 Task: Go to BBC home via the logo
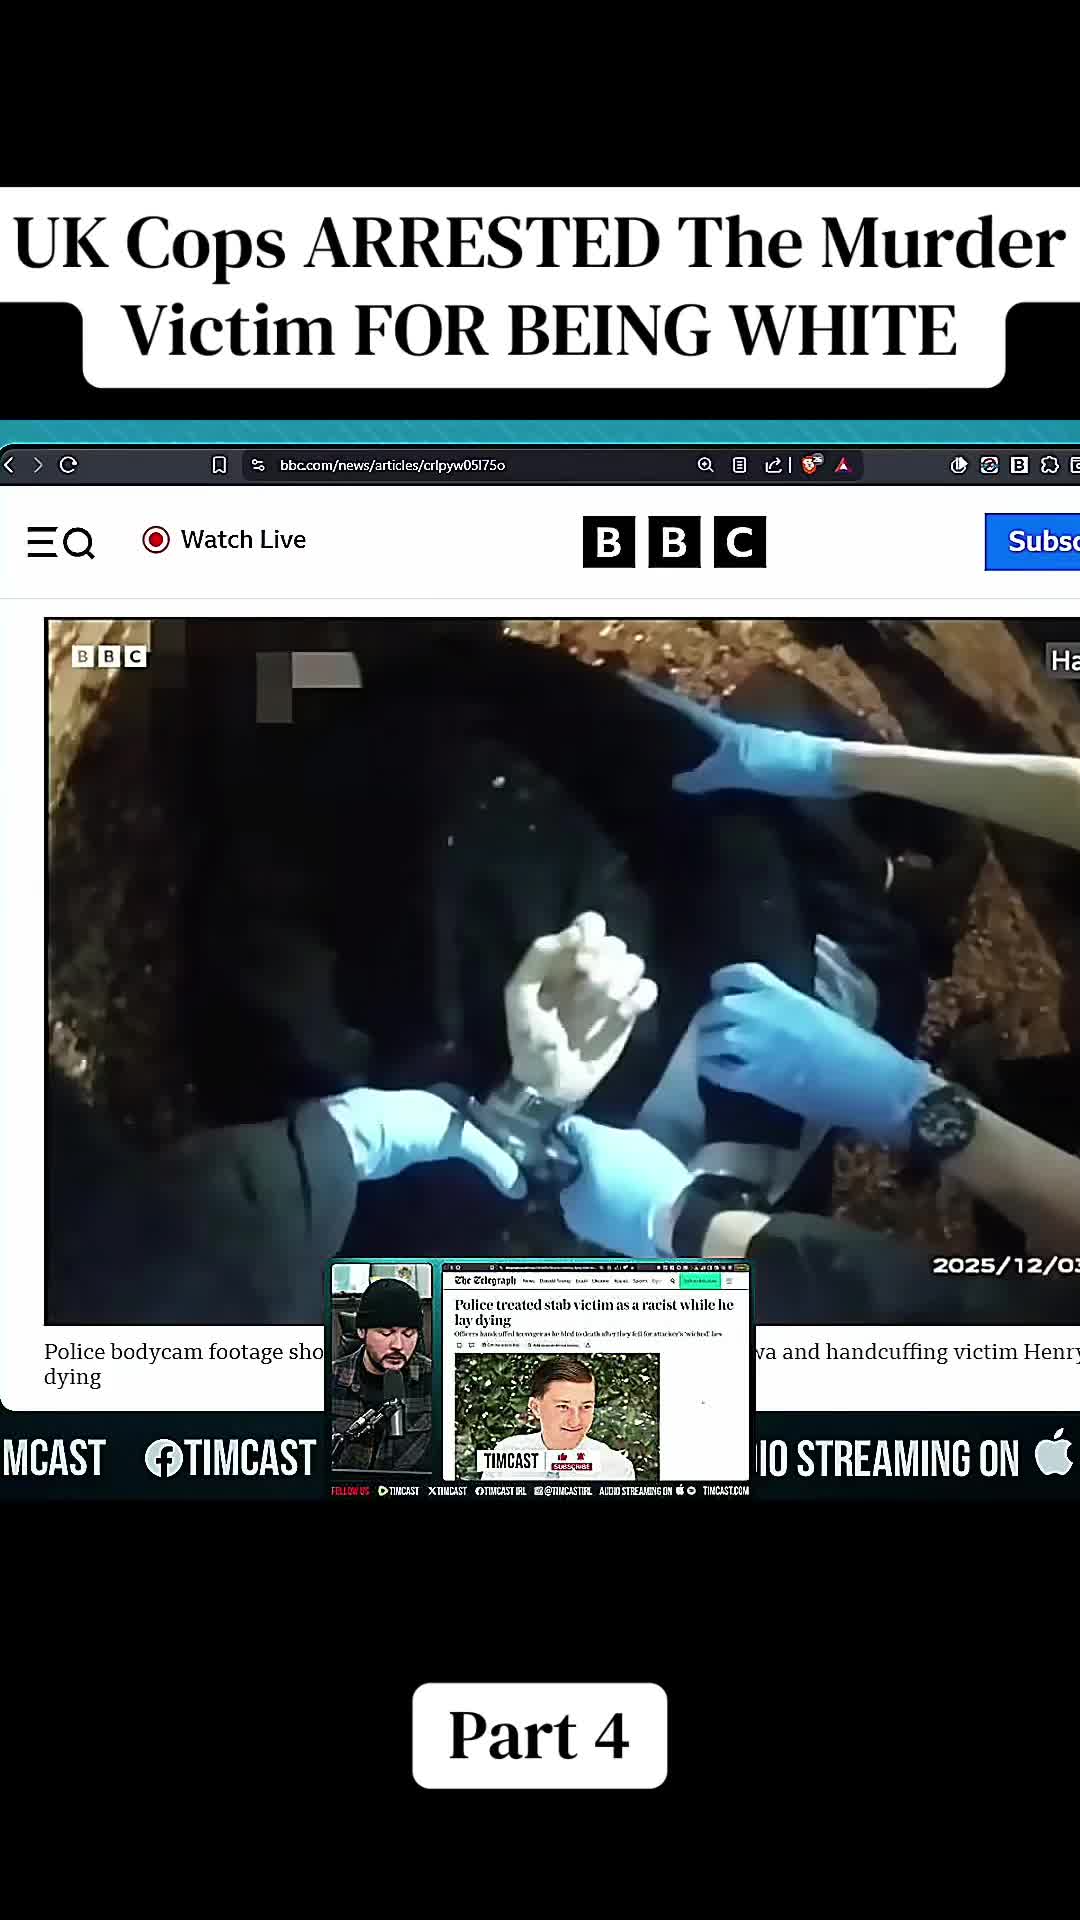tap(674, 542)
